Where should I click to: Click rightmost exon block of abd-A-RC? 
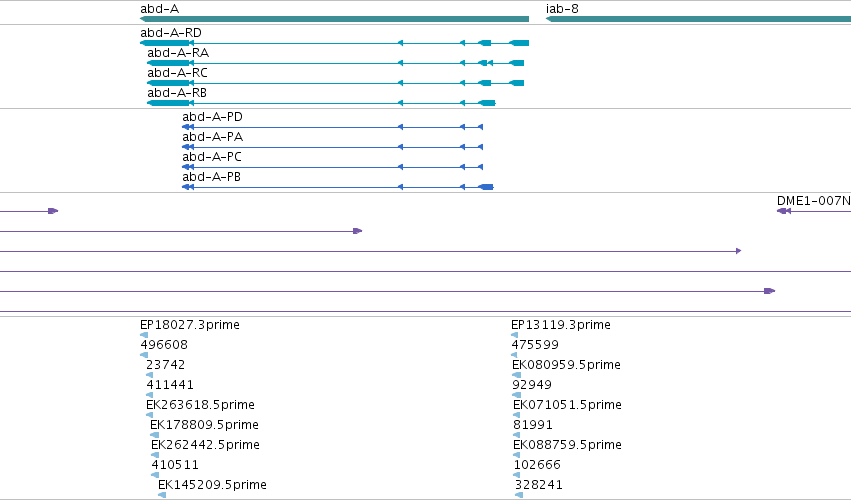tap(517, 83)
